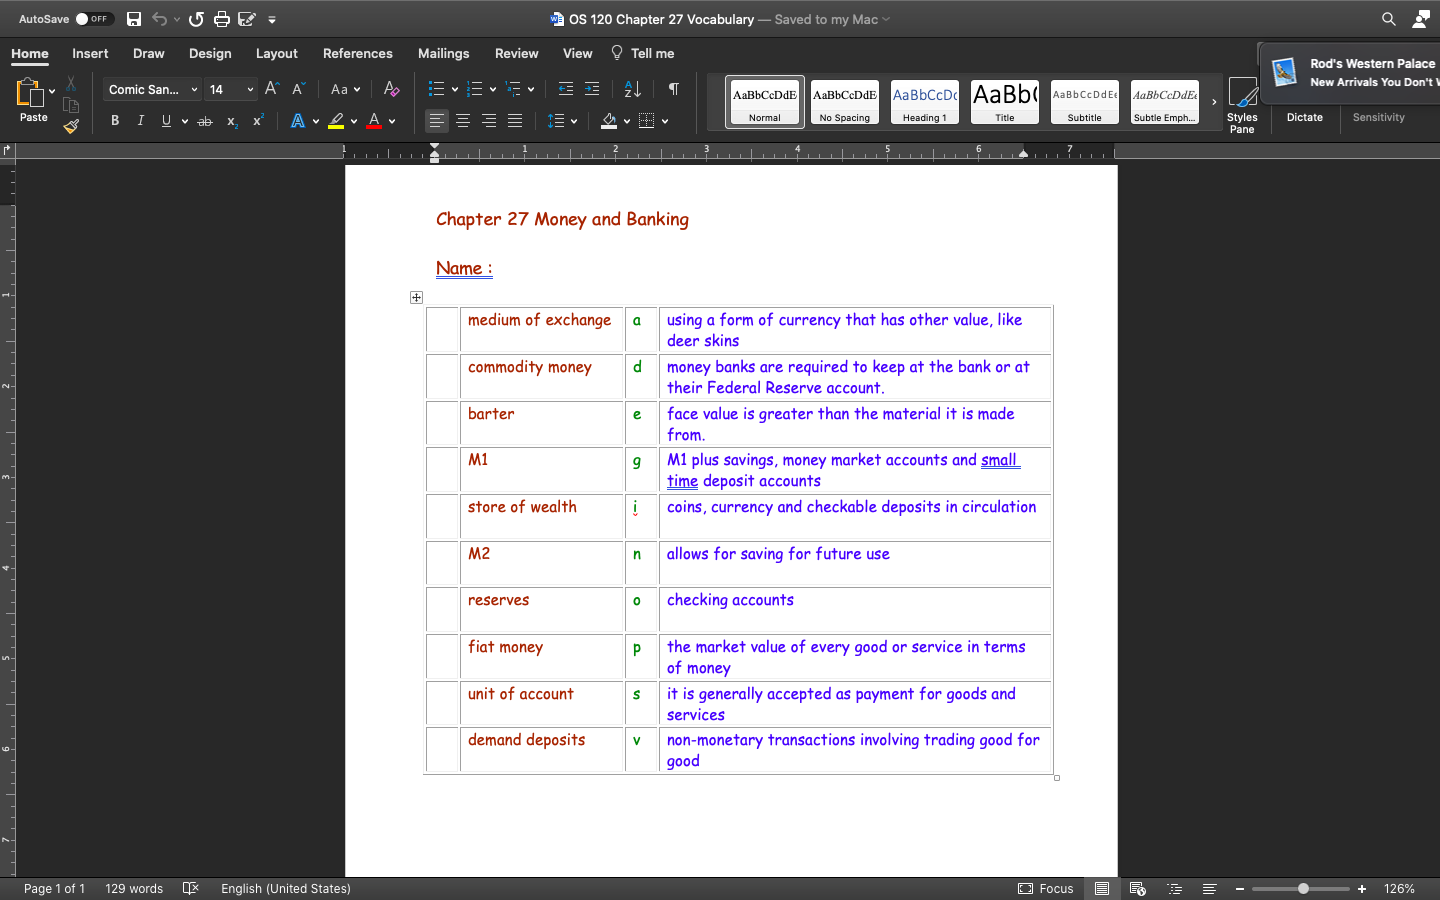Start Dictate from the ribbon
Screen dimensions: 1440x900
[1304, 117]
